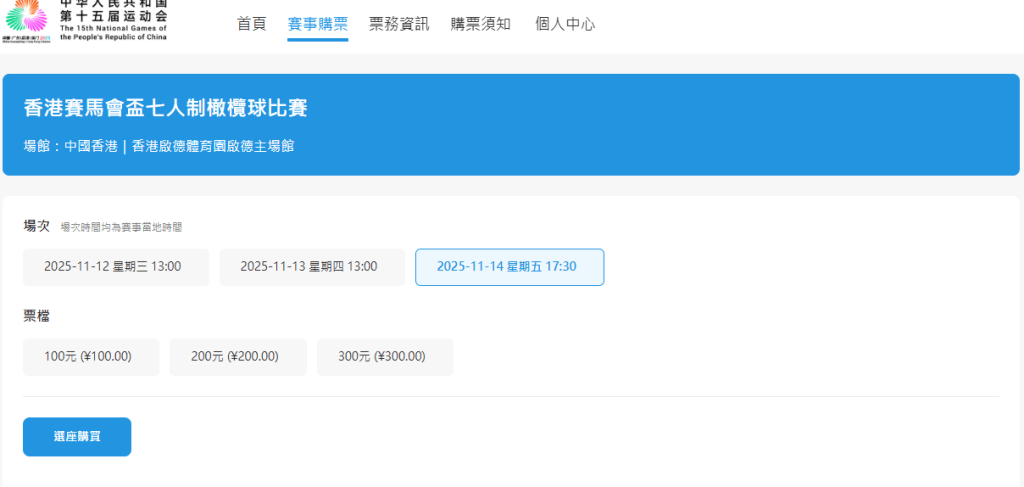Screen dimensions: 1024x487
Task: Click event title 香港賽馬會盃七人制橄欖球比賽
Action: click(x=165, y=108)
